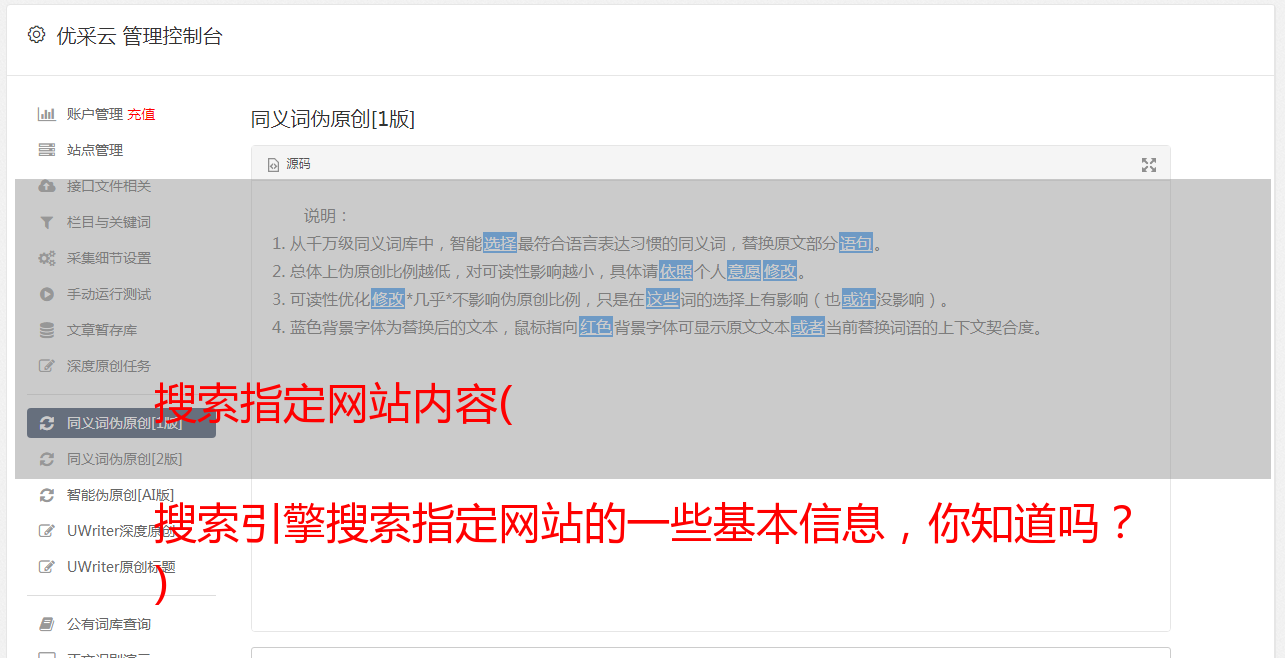
Task: Open 深度原创任务 menu item
Action: [x=109, y=366]
